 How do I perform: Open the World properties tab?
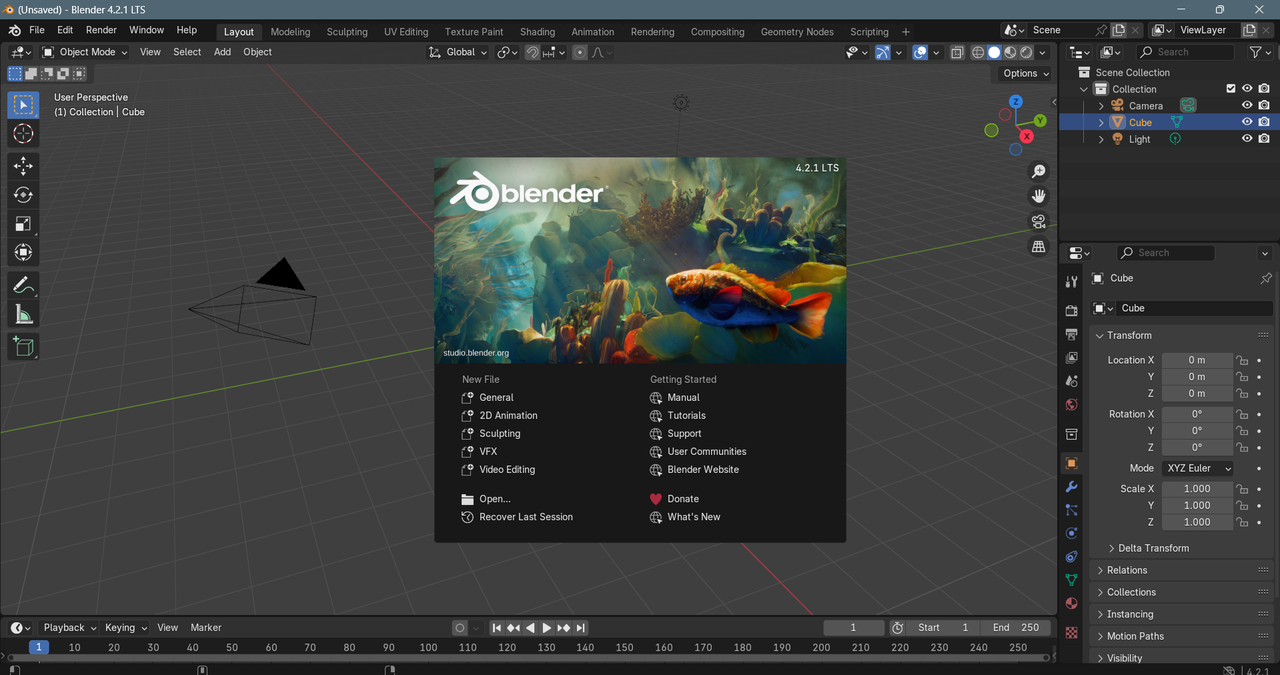click(1071, 405)
